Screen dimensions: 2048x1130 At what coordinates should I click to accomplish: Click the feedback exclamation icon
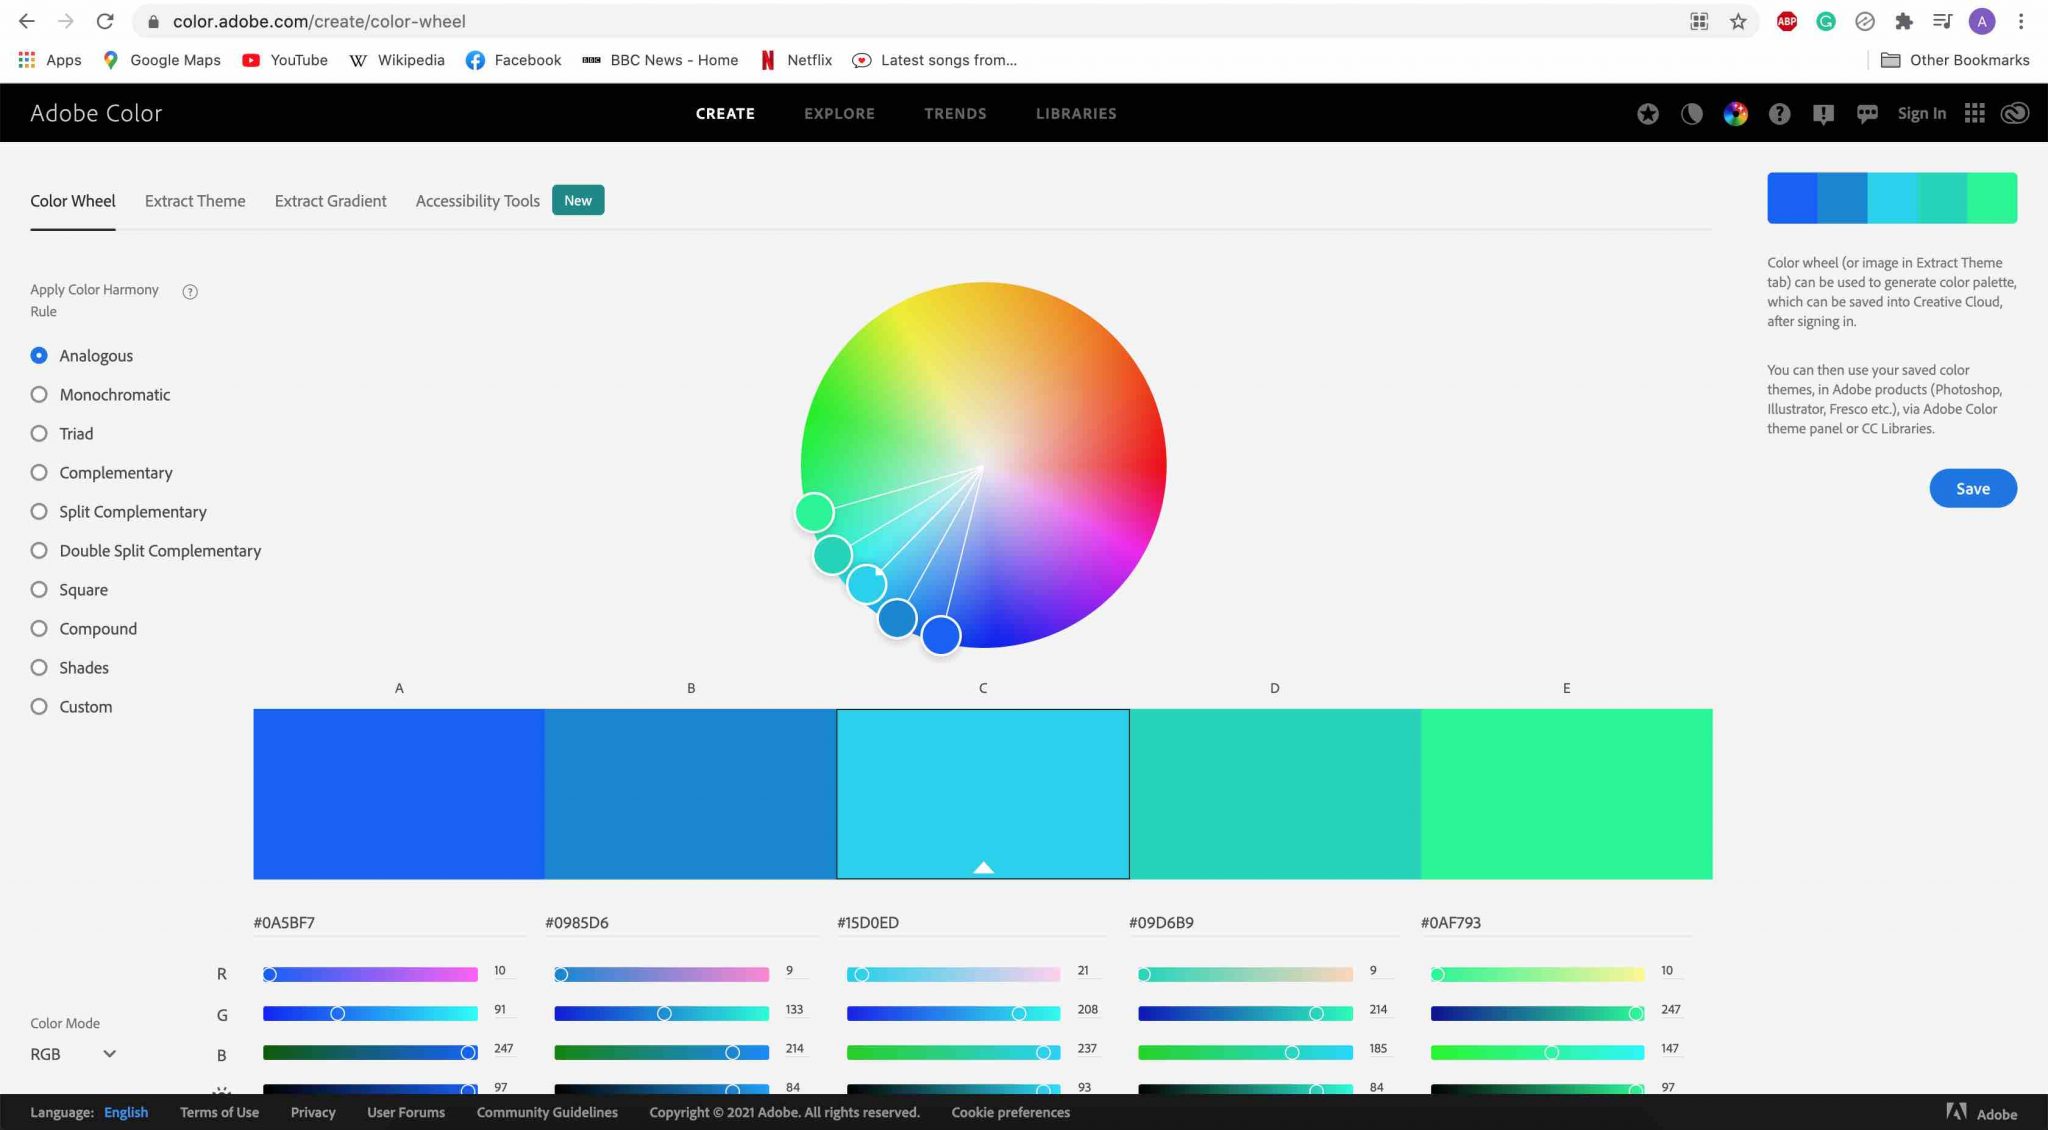point(1823,113)
